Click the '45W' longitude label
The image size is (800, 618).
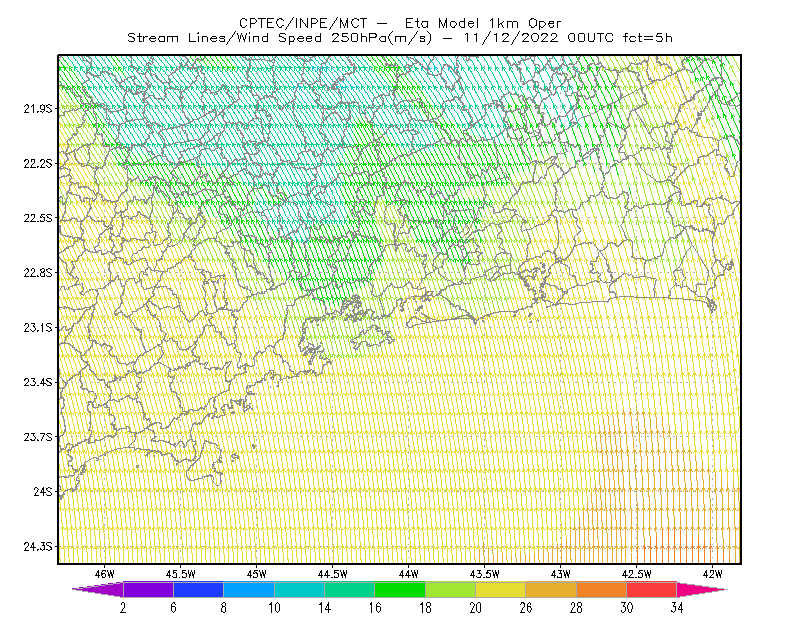click(256, 574)
